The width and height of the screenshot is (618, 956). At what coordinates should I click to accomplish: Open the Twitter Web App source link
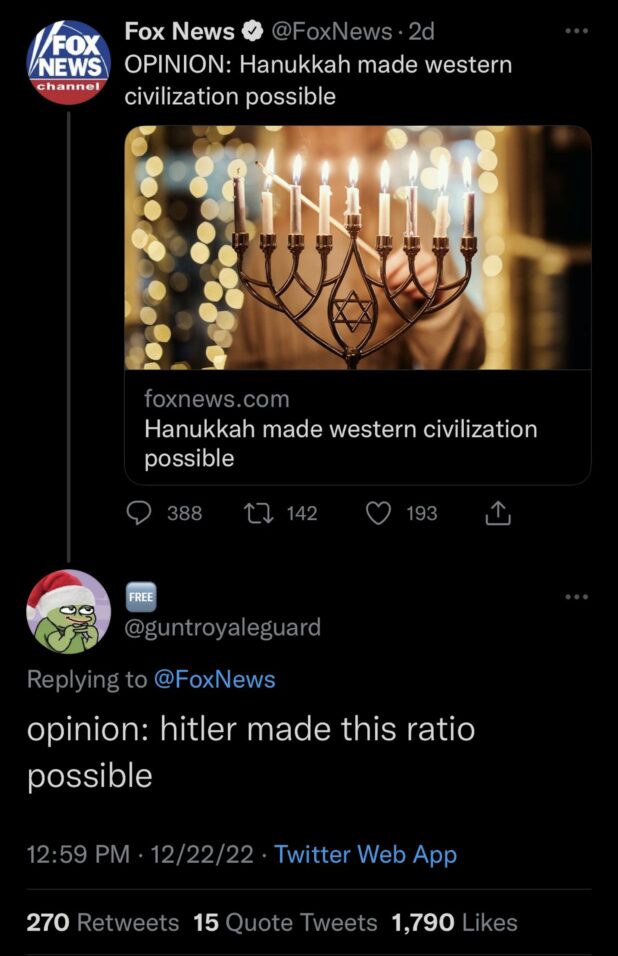point(365,854)
